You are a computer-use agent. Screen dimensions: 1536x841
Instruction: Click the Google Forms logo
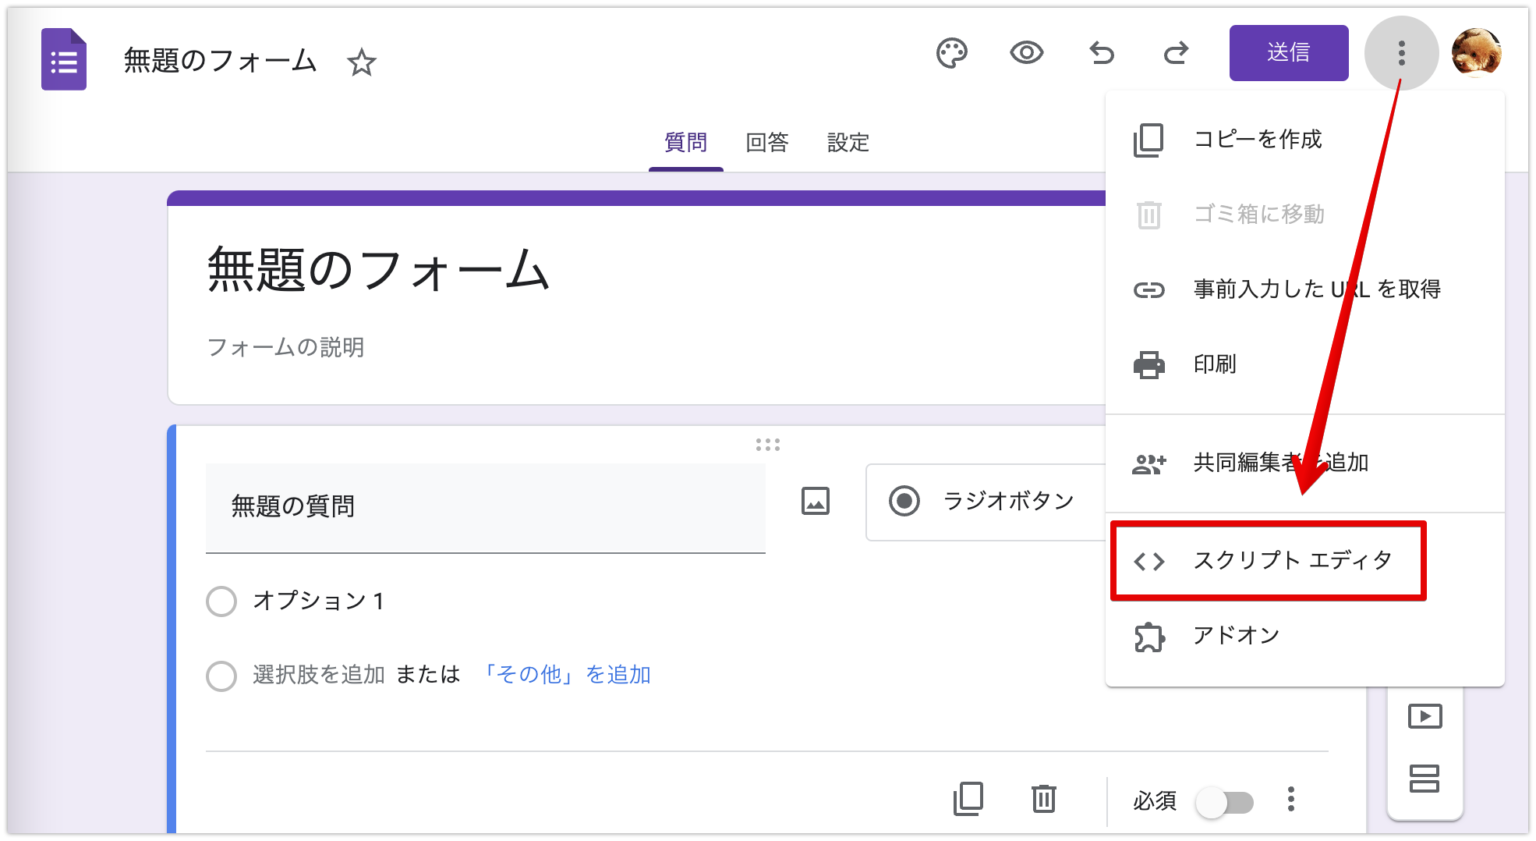coord(63,60)
